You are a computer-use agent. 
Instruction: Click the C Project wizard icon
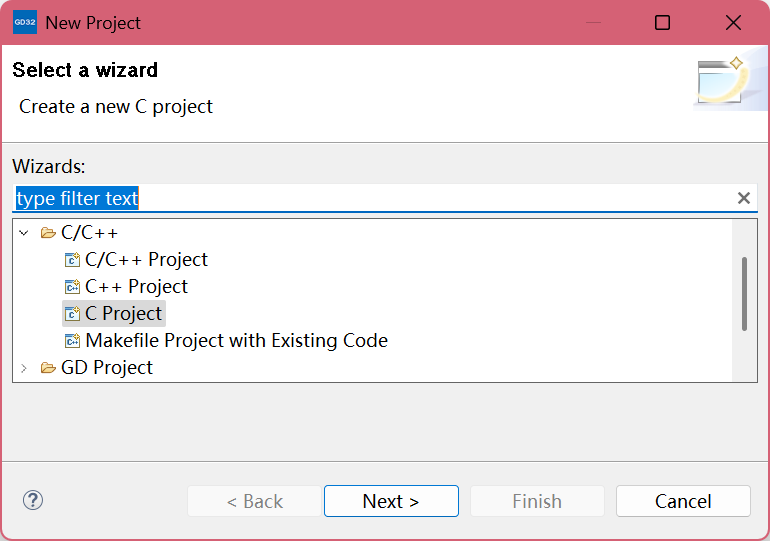point(72,314)
